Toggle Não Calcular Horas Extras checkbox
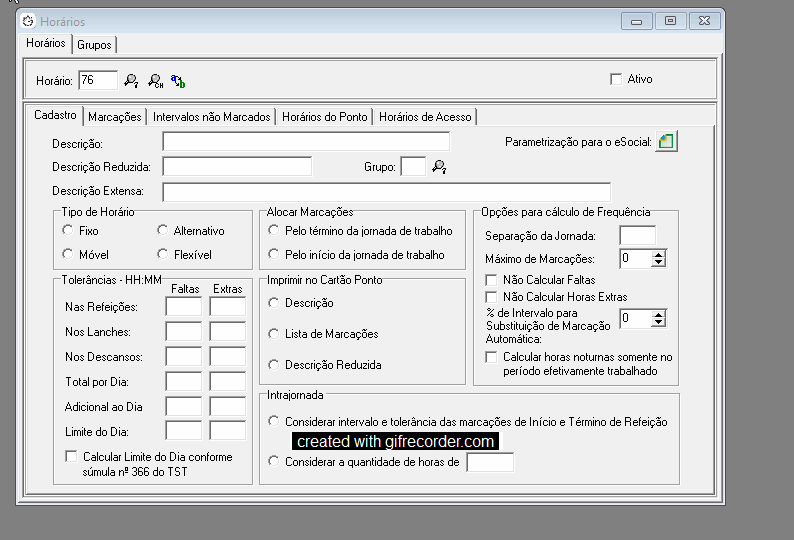The width and height of the screenshot is (794, 540). [x=491, y=297]
